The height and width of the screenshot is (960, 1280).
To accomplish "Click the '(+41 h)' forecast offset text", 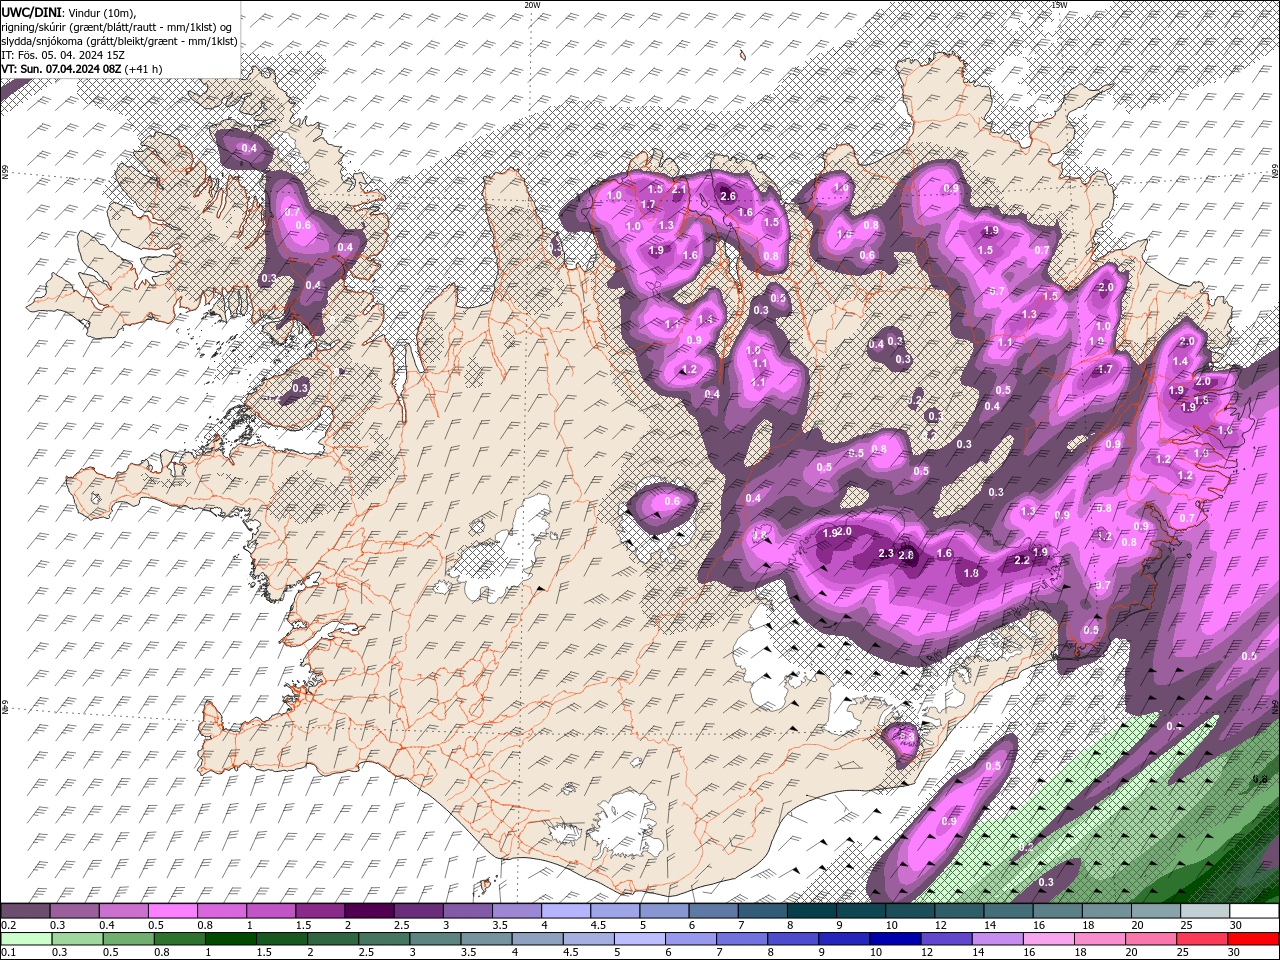I will [x=144, y=69].
